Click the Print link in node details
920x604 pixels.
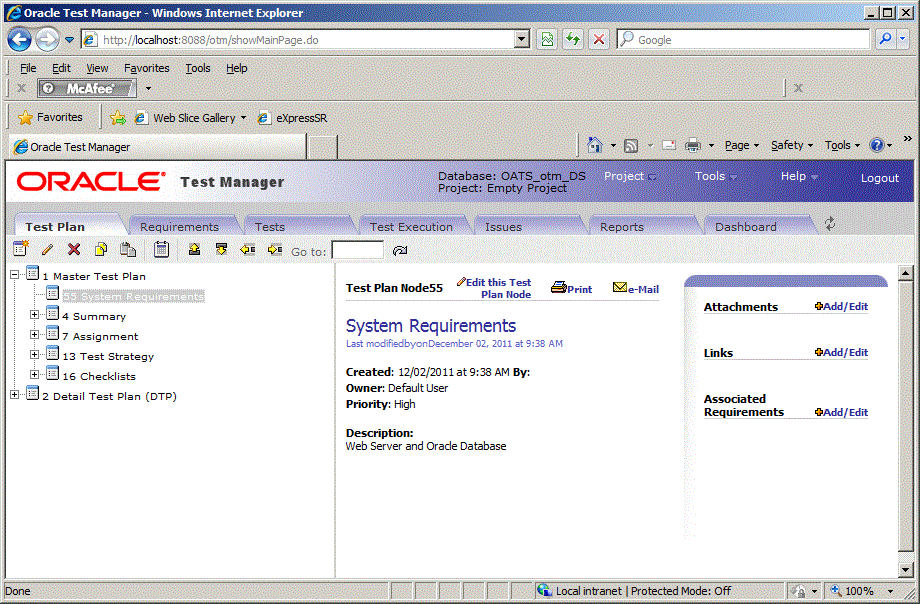click(x=571, y=288)
